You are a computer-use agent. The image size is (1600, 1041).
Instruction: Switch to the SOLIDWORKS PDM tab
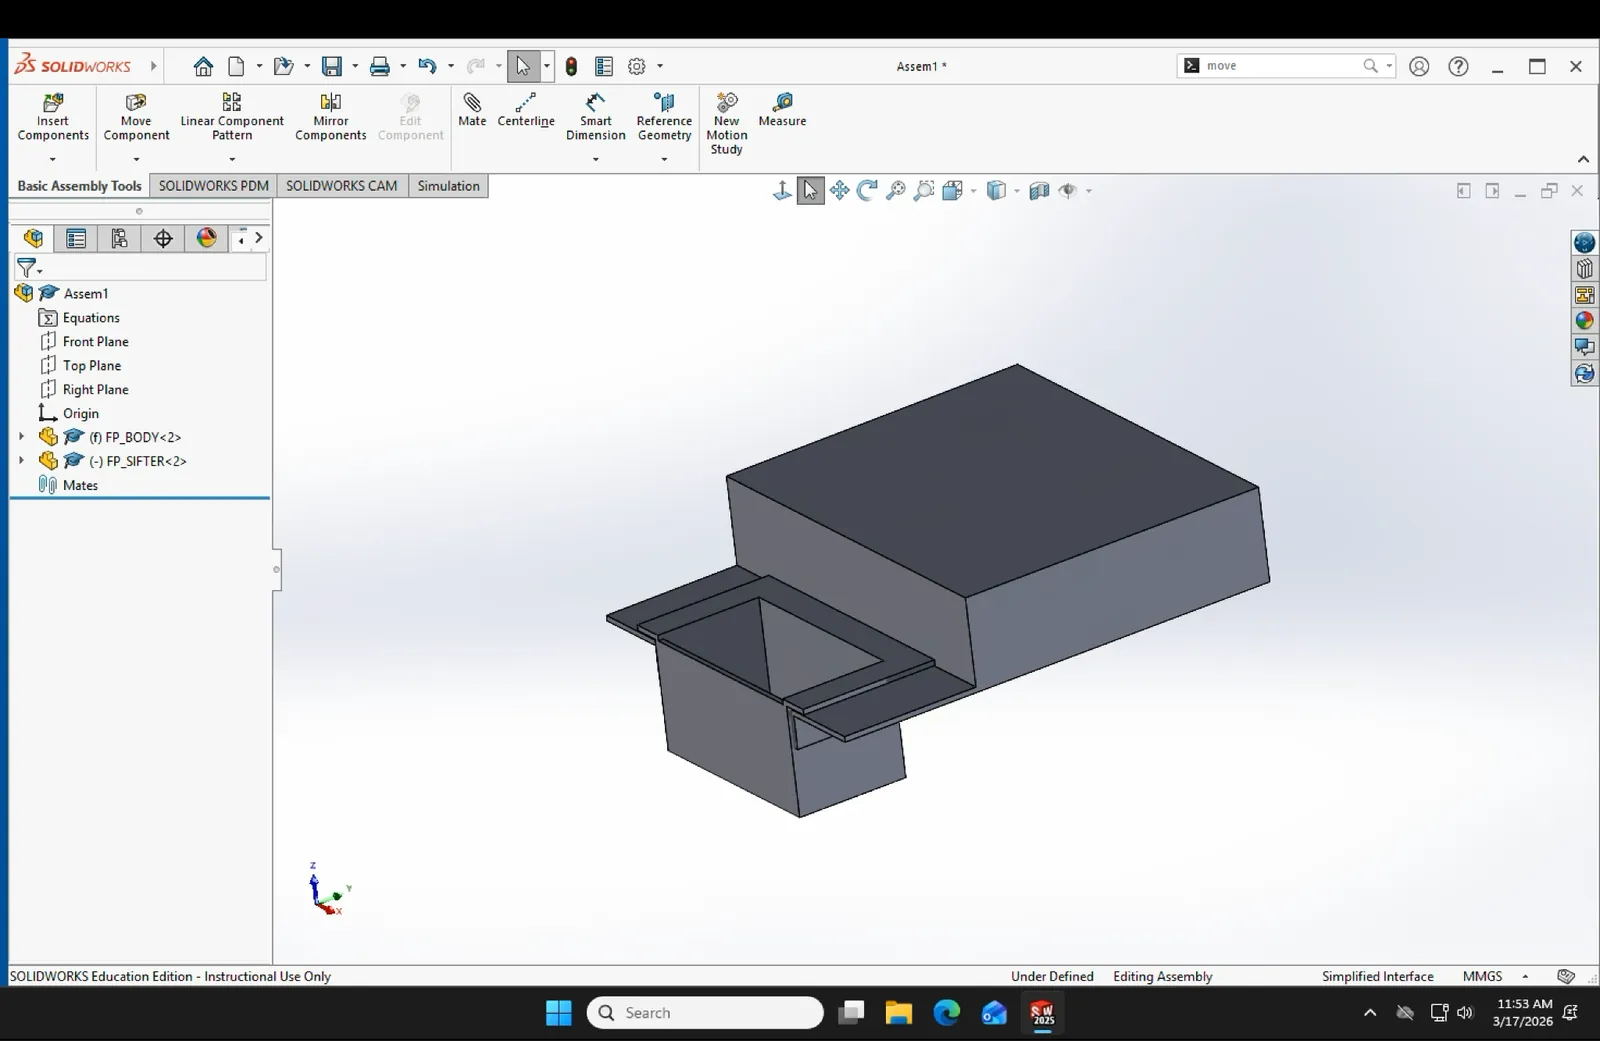pyautogui.click(x=213, y=186)
